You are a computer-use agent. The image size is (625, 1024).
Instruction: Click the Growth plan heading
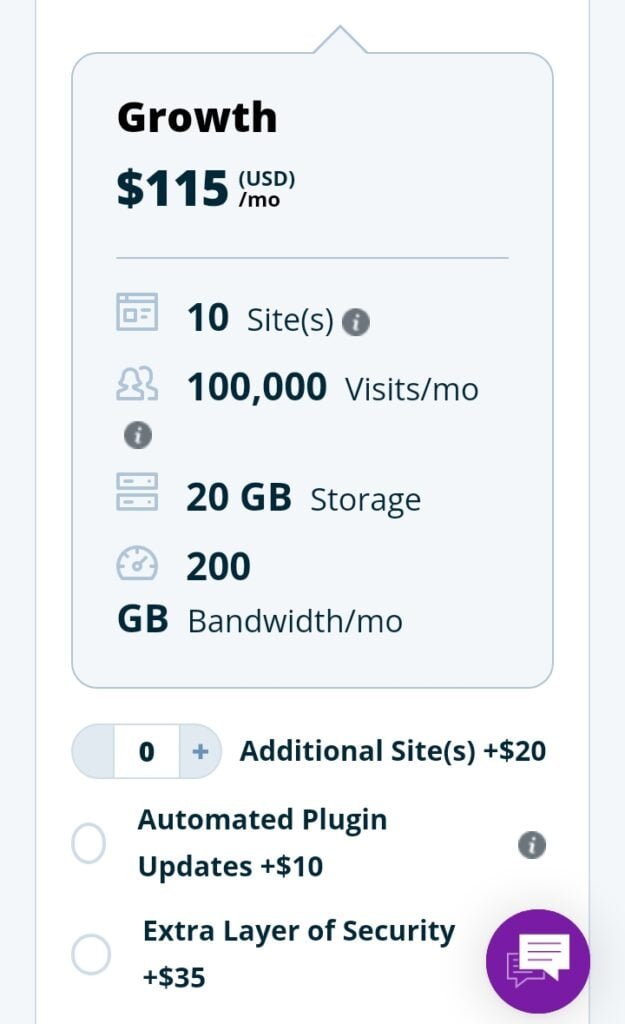tap(197, 118)
